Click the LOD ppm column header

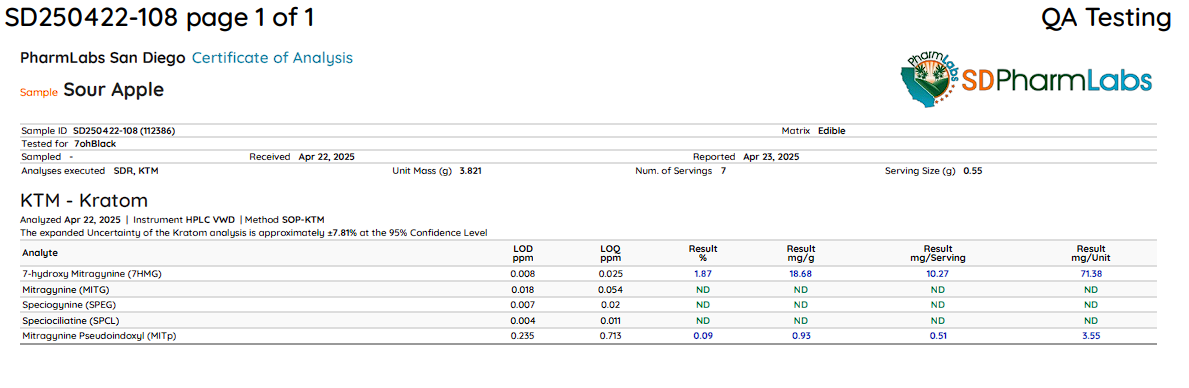[x=522, y=253]
